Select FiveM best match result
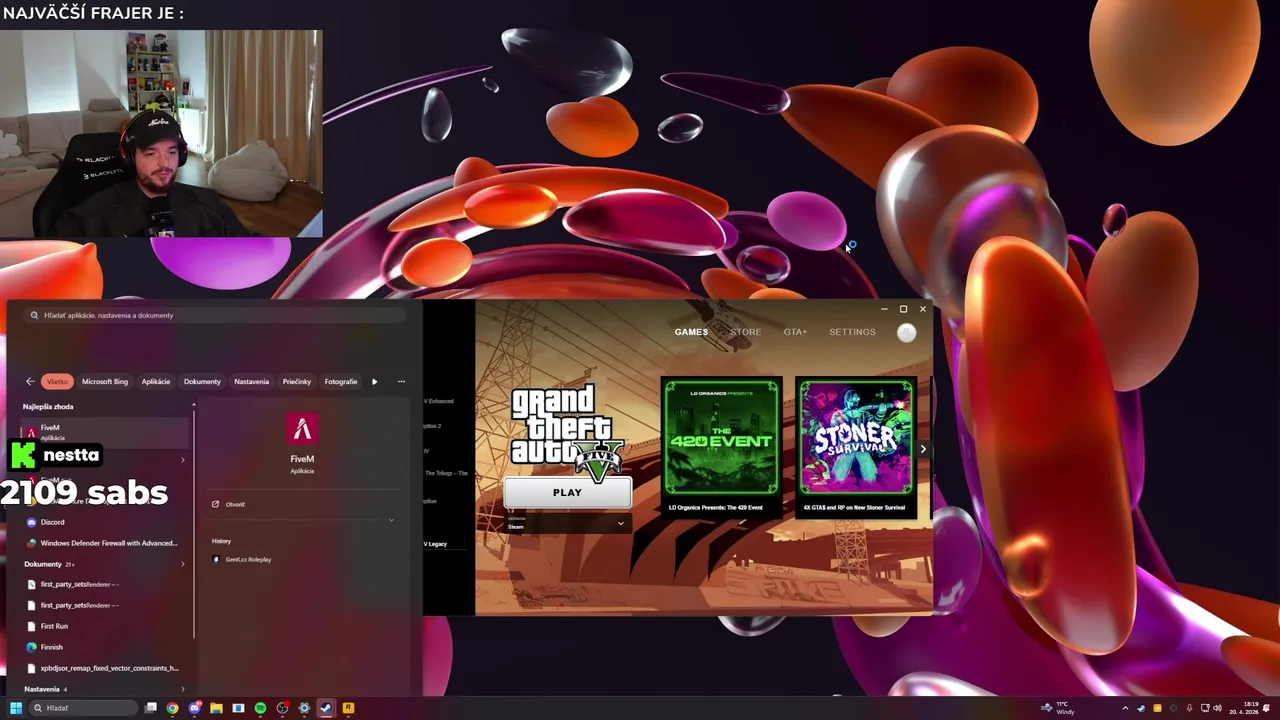Screen dimensions: 1280x720 coord(104,432)
